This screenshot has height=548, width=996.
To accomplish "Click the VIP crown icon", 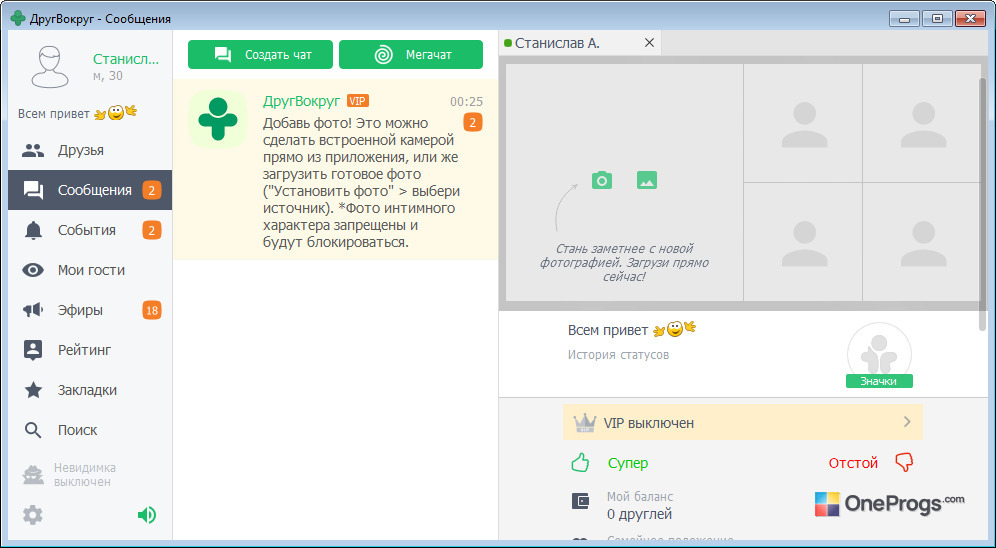I will pyautogui.click(x=583, y=422).
